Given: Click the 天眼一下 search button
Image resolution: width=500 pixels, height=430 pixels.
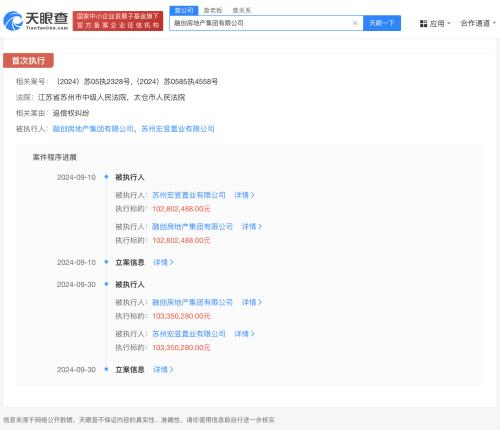Looking at the screenshot, I should pyautogui.click(x=382, y=23).
